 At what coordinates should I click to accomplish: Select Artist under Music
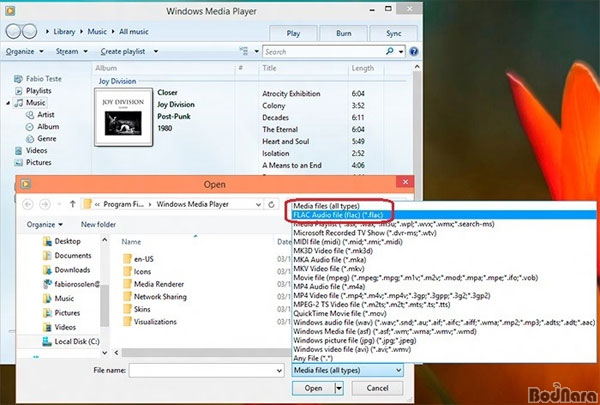coord(46,114)
